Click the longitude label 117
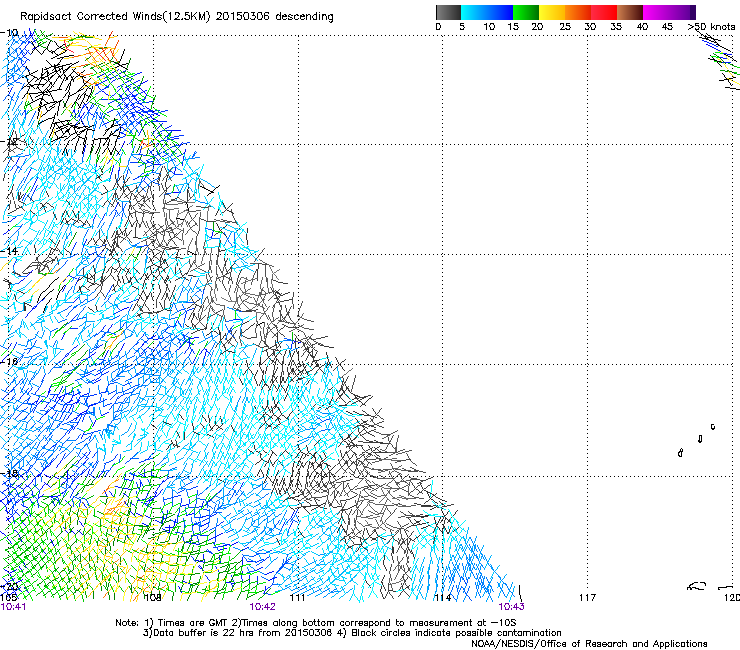Screen dimensions: 740x650 (x=587, y=598)
